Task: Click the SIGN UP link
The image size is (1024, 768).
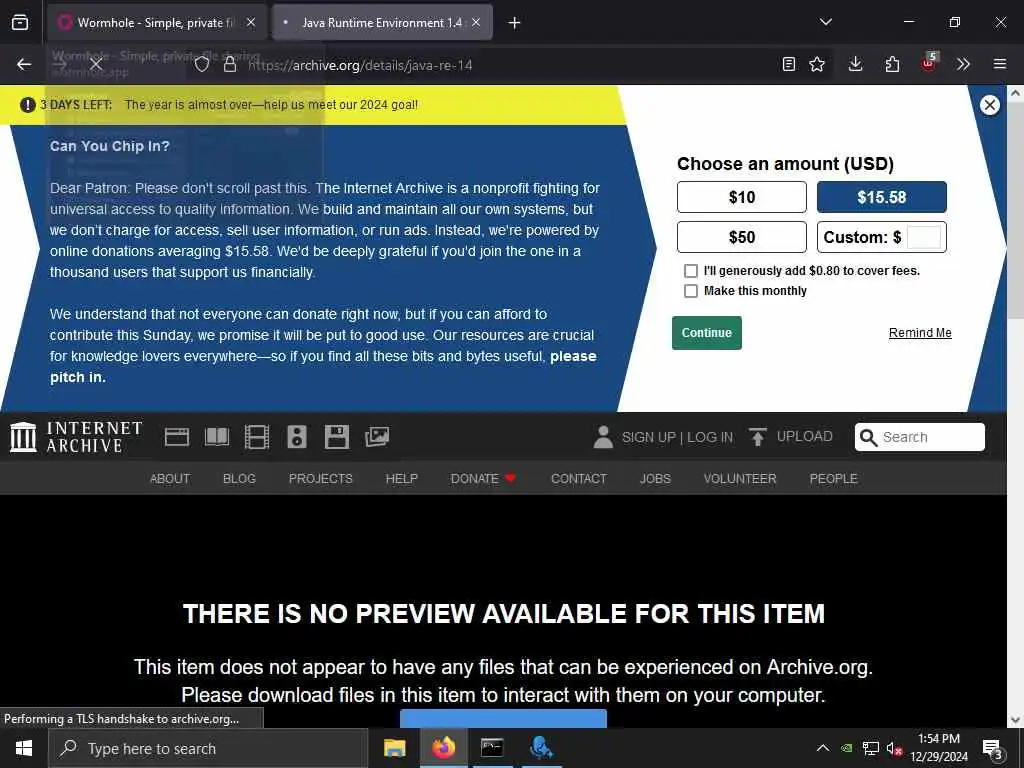Action: (x=648, y=438)
